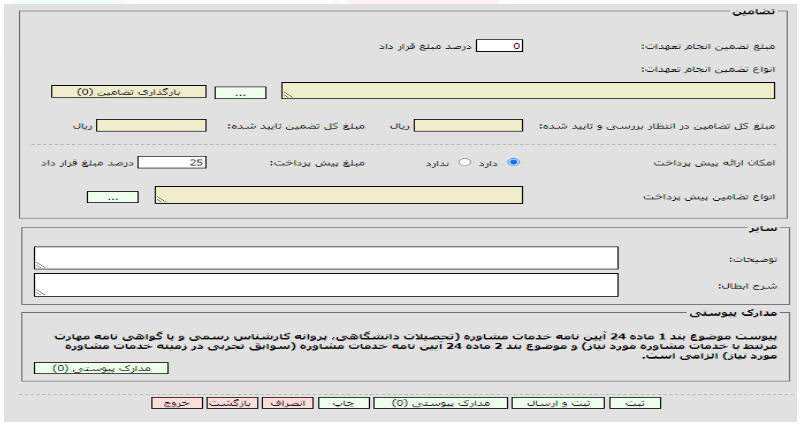Click the بازگشت (back) button

(232, 403)
